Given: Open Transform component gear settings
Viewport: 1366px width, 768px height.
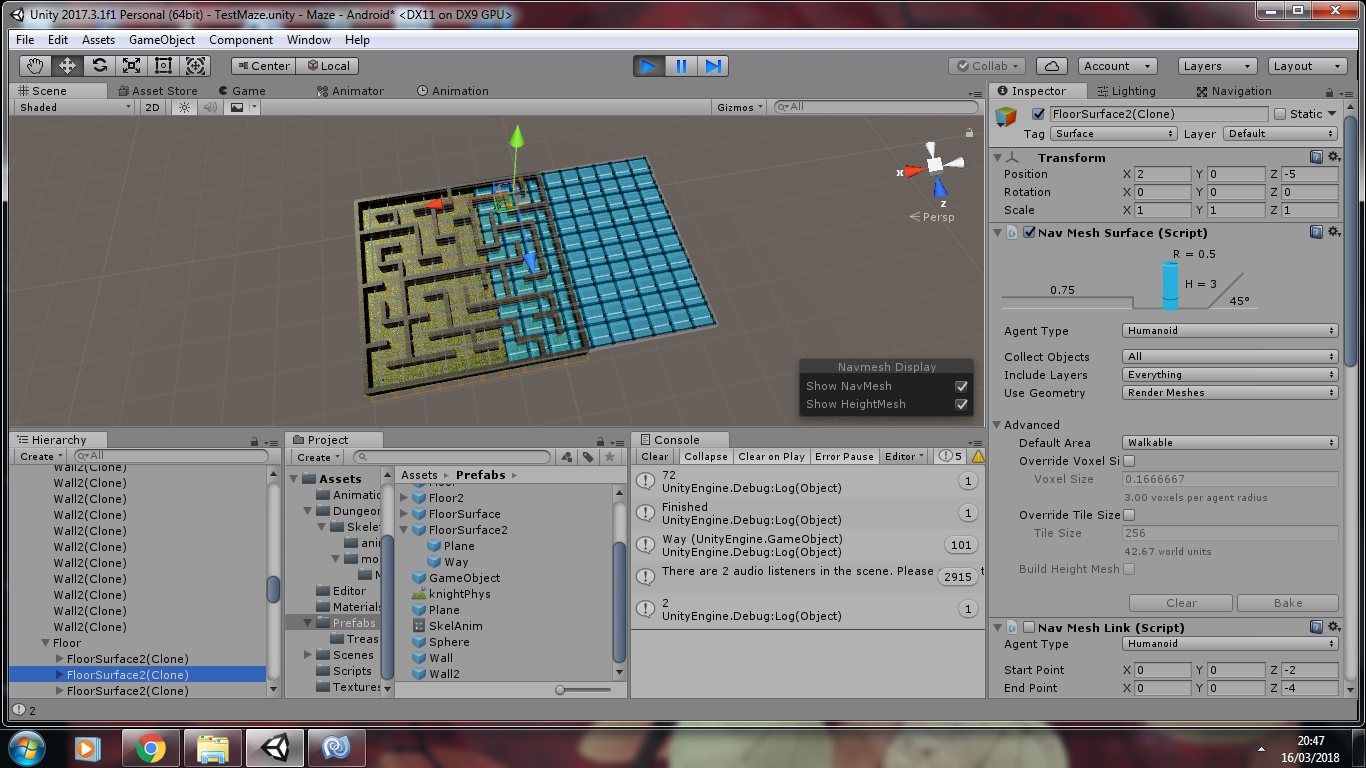Looking at the screenshot, I should coord(1334,157).
